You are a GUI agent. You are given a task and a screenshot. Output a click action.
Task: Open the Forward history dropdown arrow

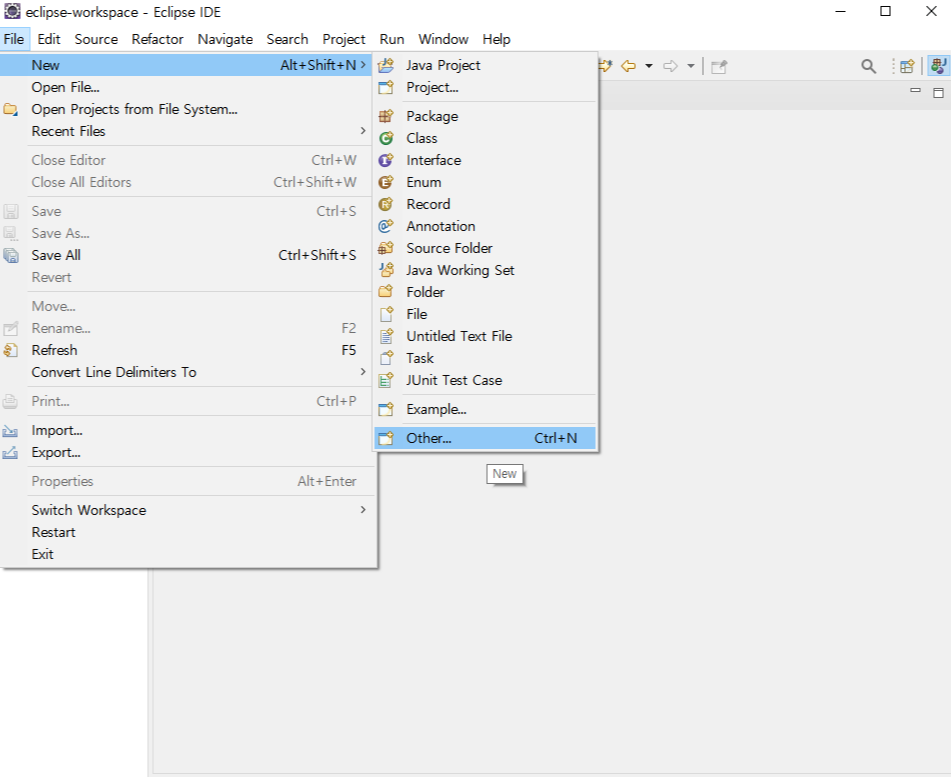pos(690,66)
